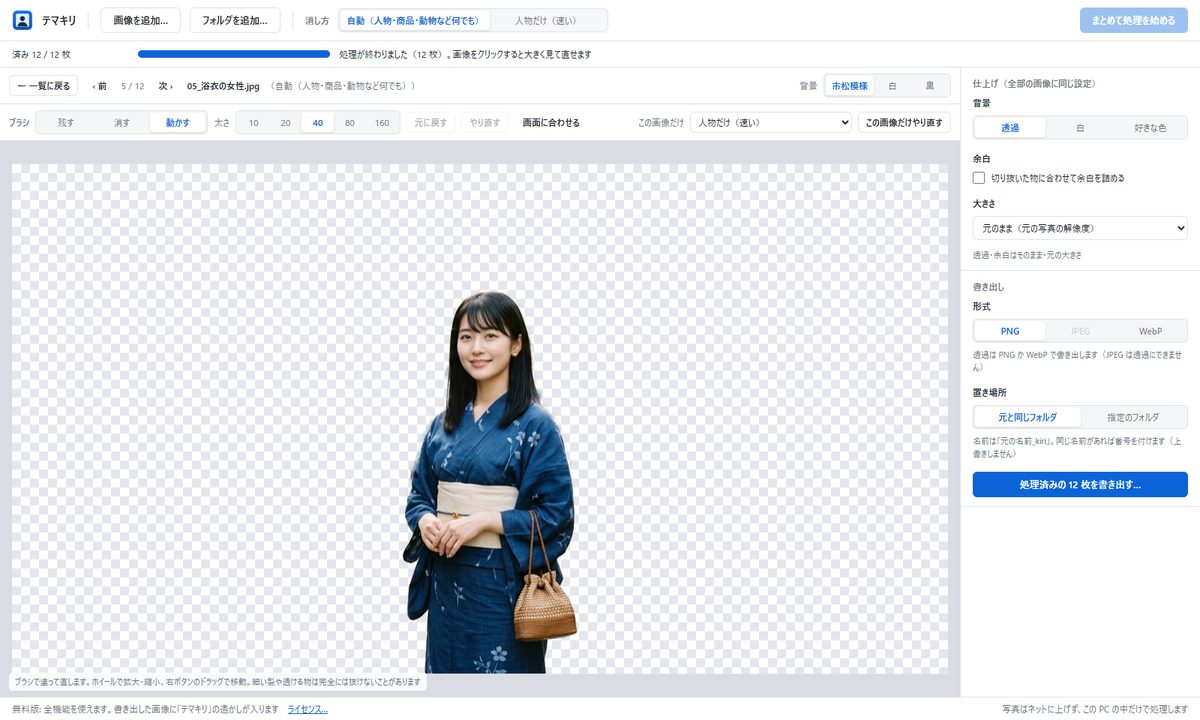Open the ライセンス... link

pos(308,709)
